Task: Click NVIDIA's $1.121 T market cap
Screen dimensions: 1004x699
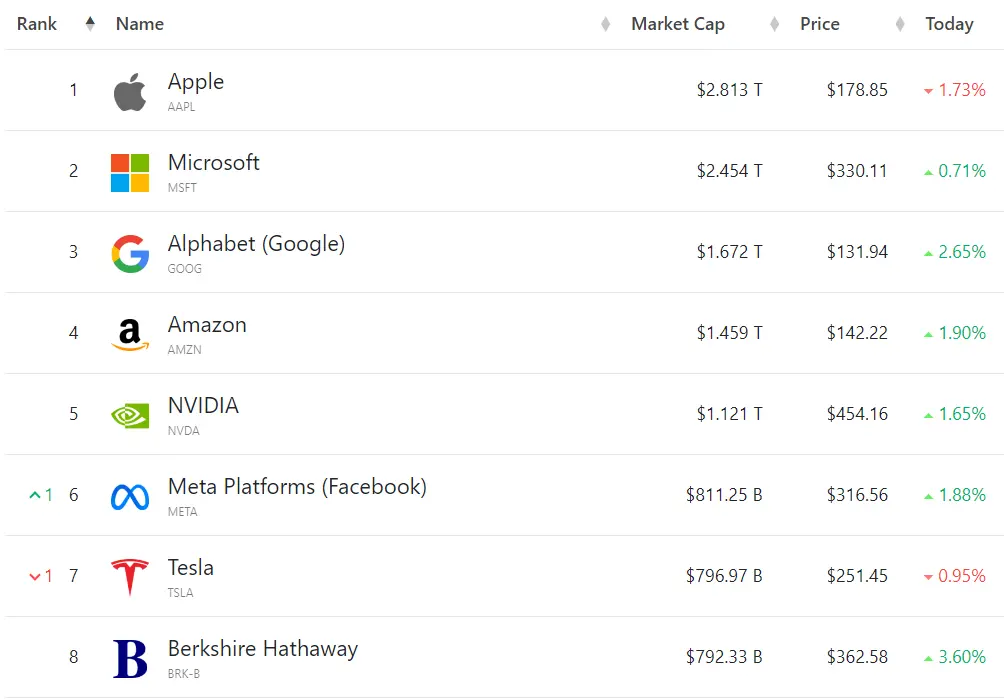Action: click(729, 414)
